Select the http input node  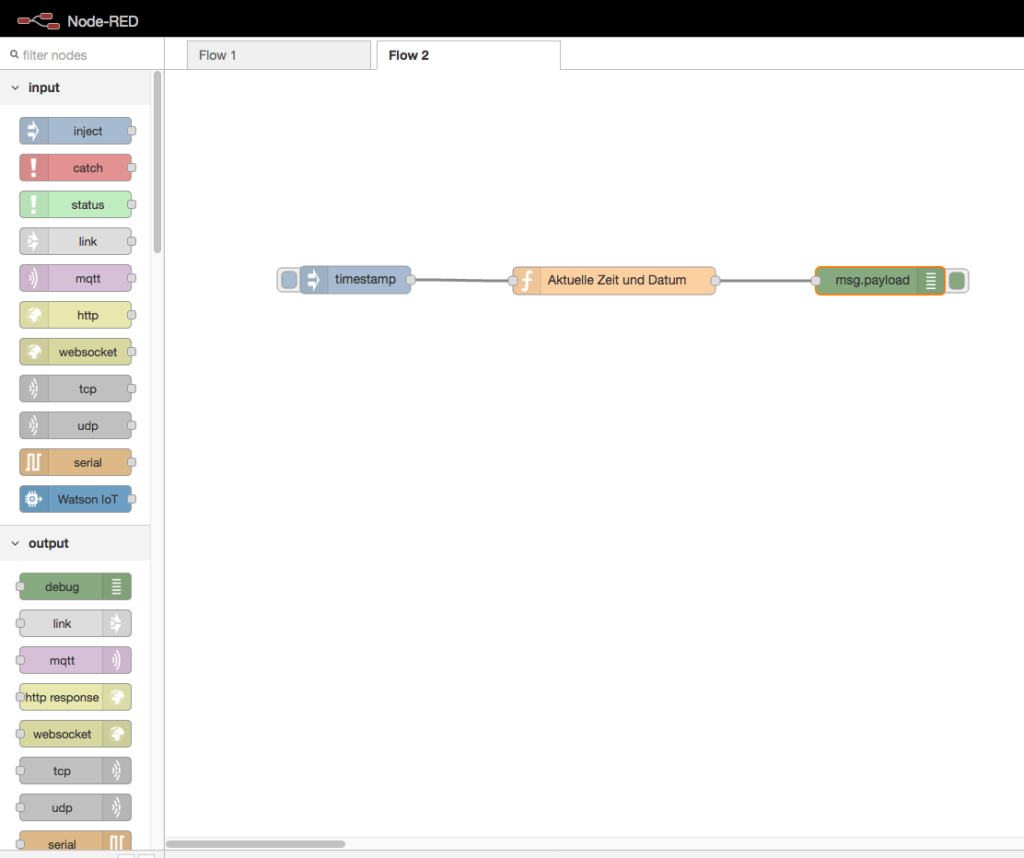pyautogui.click(x=75, y=315)
